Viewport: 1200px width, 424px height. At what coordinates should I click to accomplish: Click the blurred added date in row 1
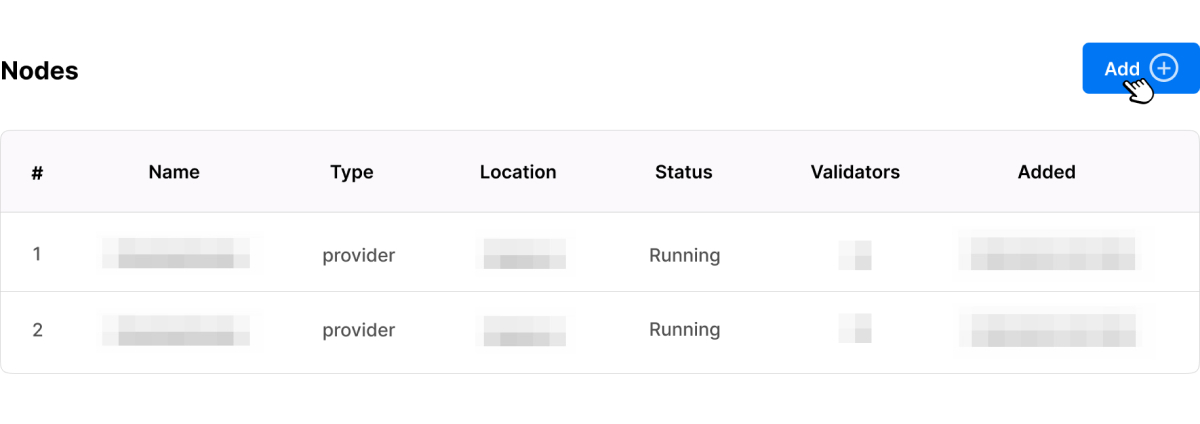pos(1048,254)
